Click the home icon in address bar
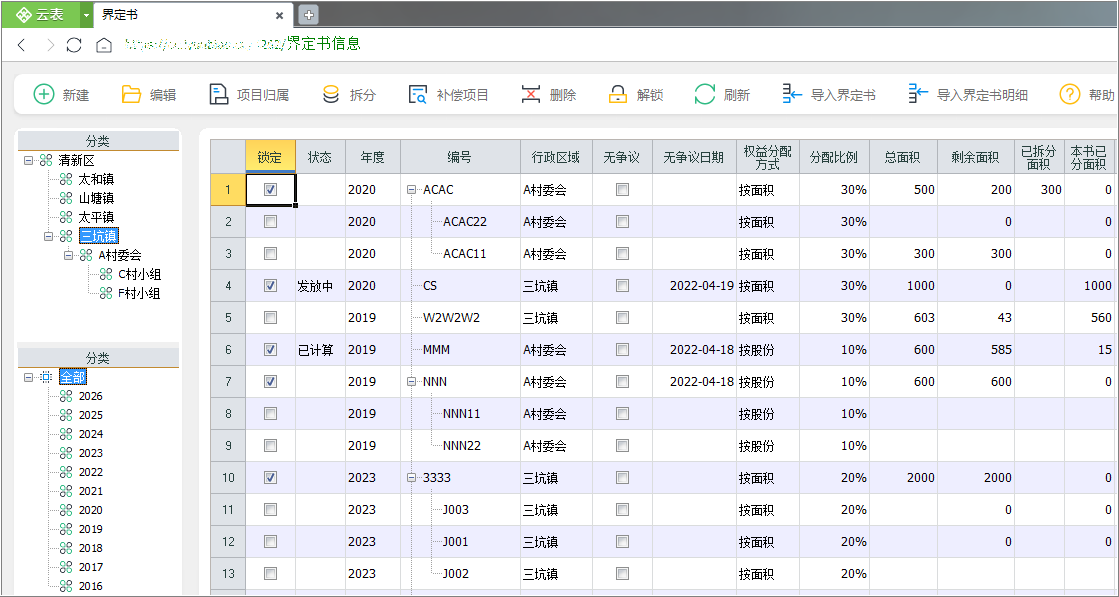Screen dimensions: 1119x597 click(x=104, y=45)
